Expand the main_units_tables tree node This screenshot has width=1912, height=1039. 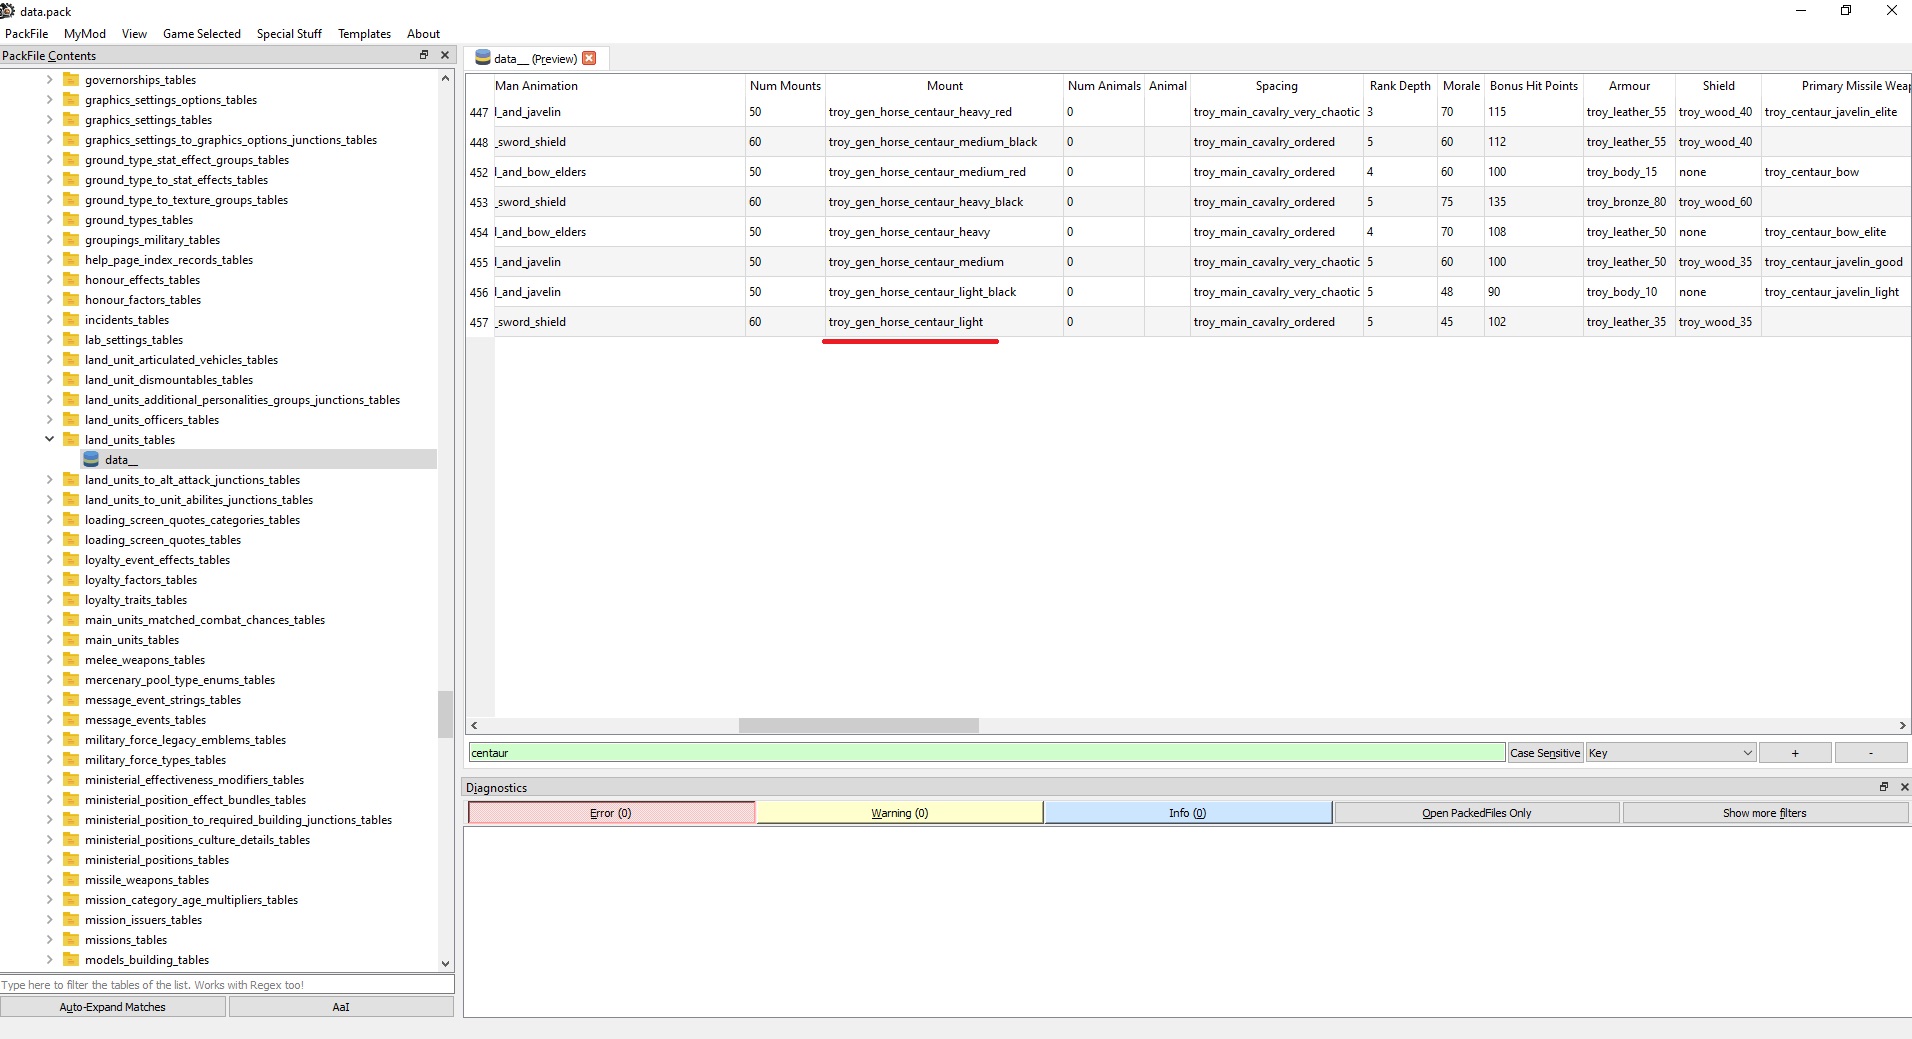point(49,639)
